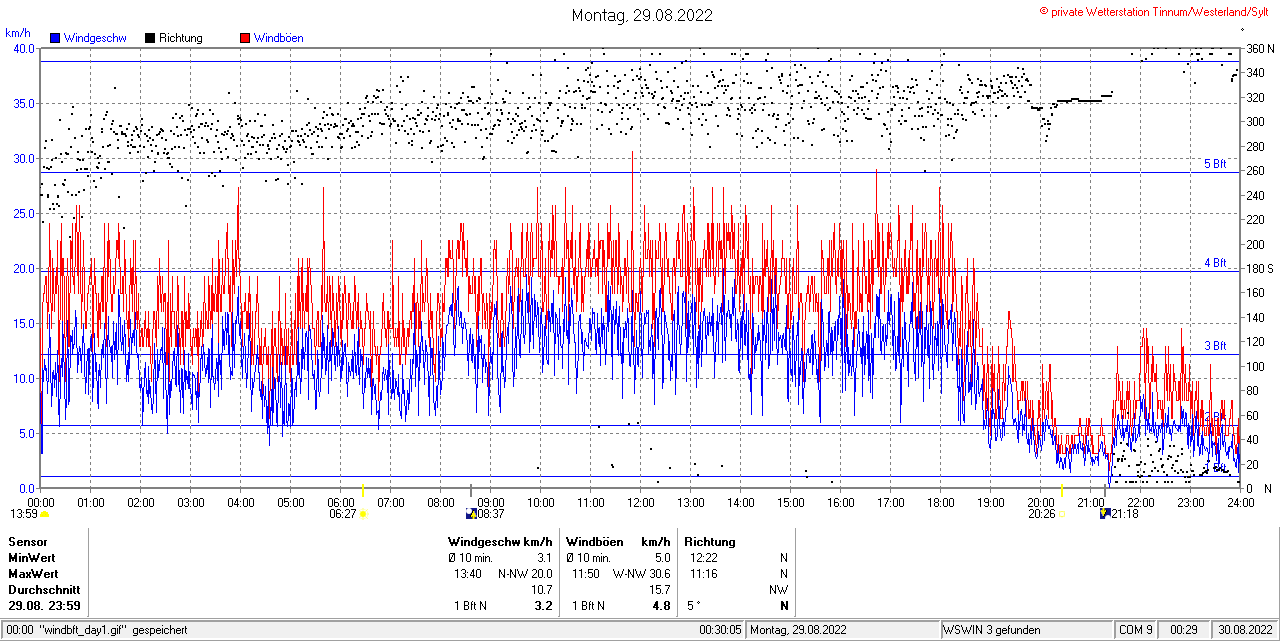This screenshot has width=1280, height=641.
Task: Click the sunrise sun icon next to 06:27
Action: pyautogui.click(x=363, y=514)
